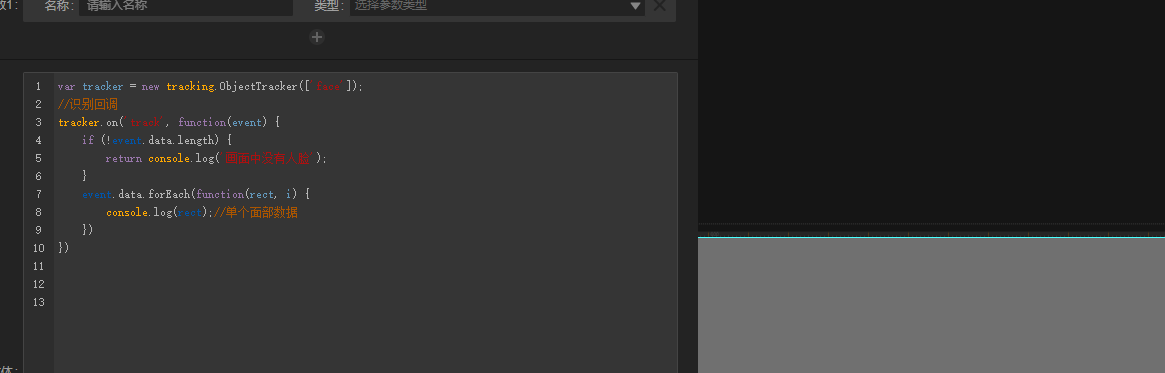This screenshot has height=373, width=1165.
Task: Focus the 请输入名称 name field
Action: (x=186, y=7)
